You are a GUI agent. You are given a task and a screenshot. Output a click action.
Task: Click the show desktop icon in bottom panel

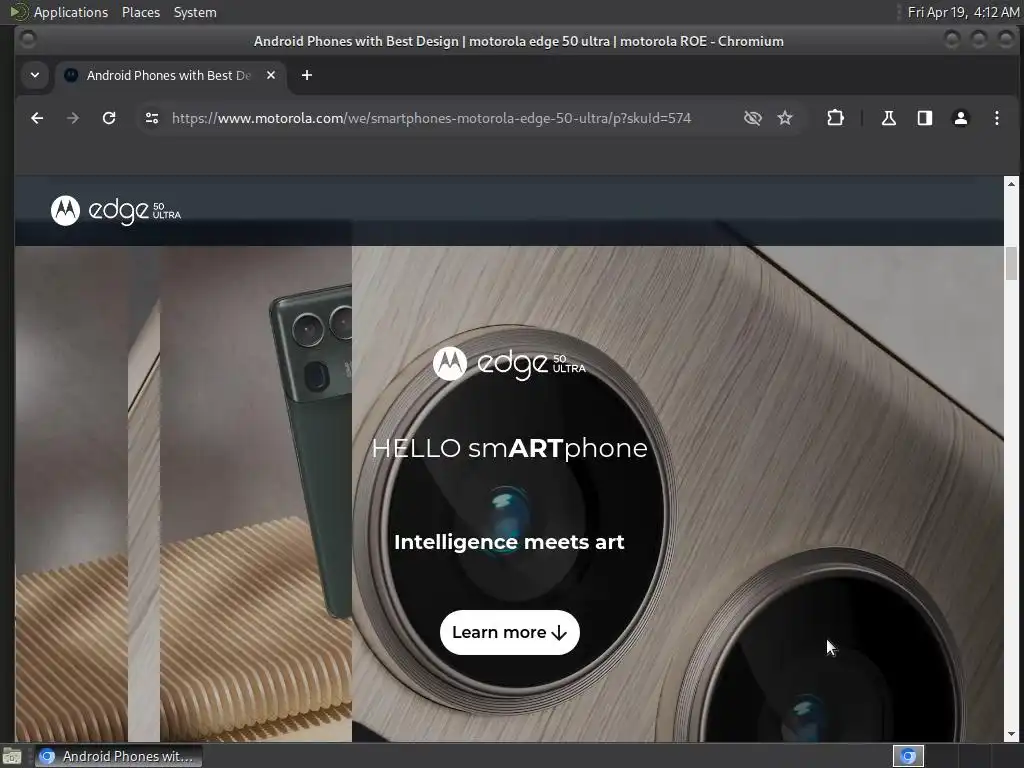coord(12,757)
